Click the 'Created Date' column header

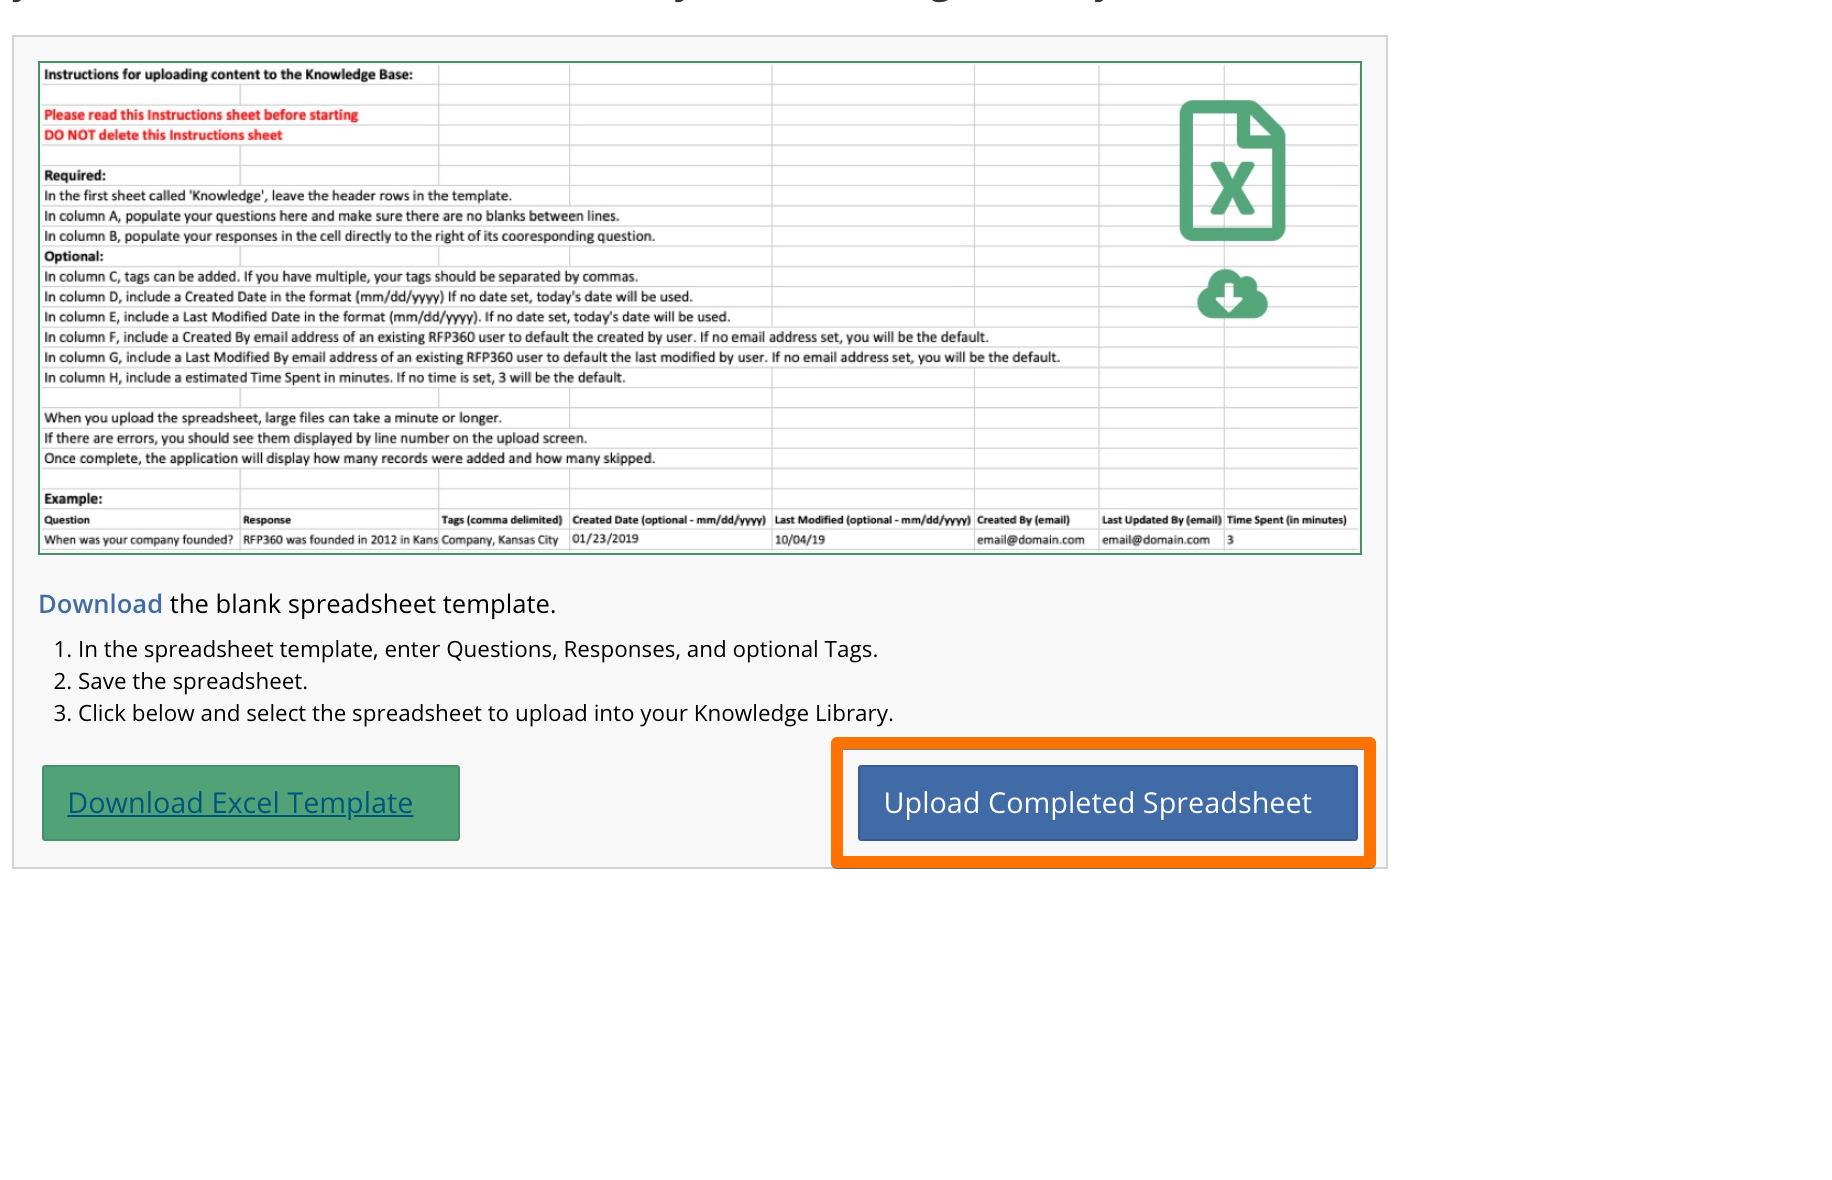coord(669,520)
